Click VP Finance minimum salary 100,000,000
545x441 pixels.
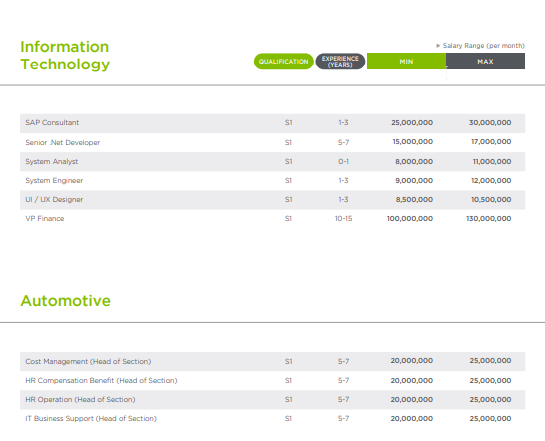coord(410,219)
